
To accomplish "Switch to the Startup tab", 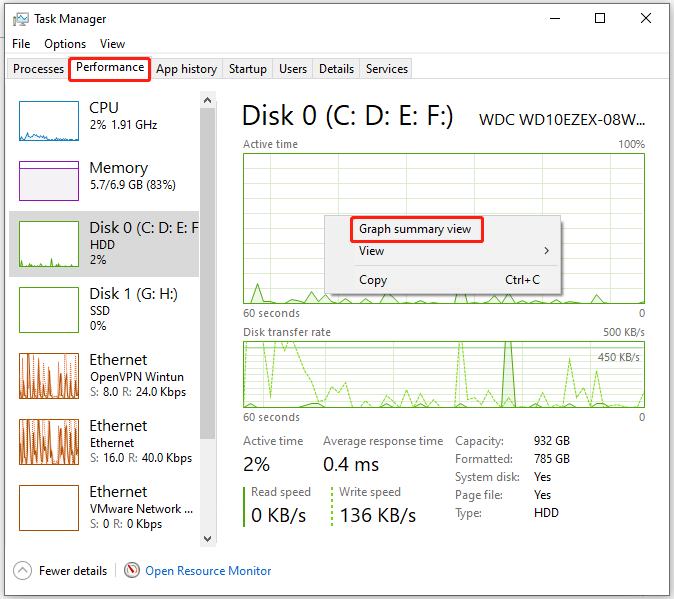I will pos(248,69).
